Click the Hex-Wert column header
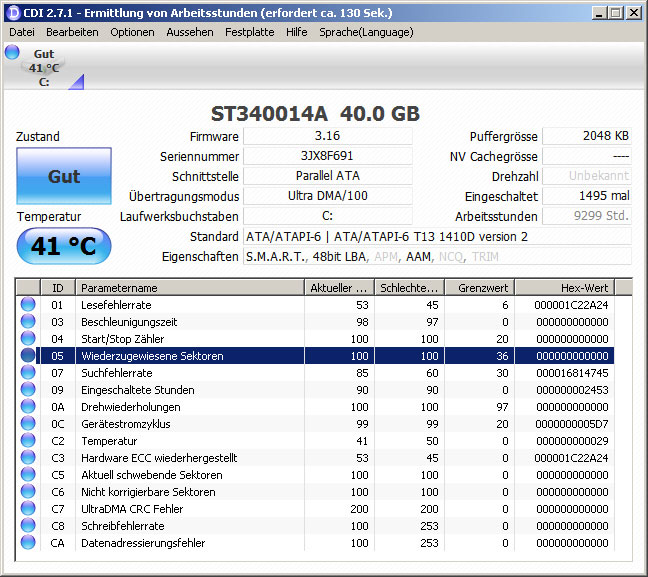This screenshot has height=577, width=648. pos(565,288)
